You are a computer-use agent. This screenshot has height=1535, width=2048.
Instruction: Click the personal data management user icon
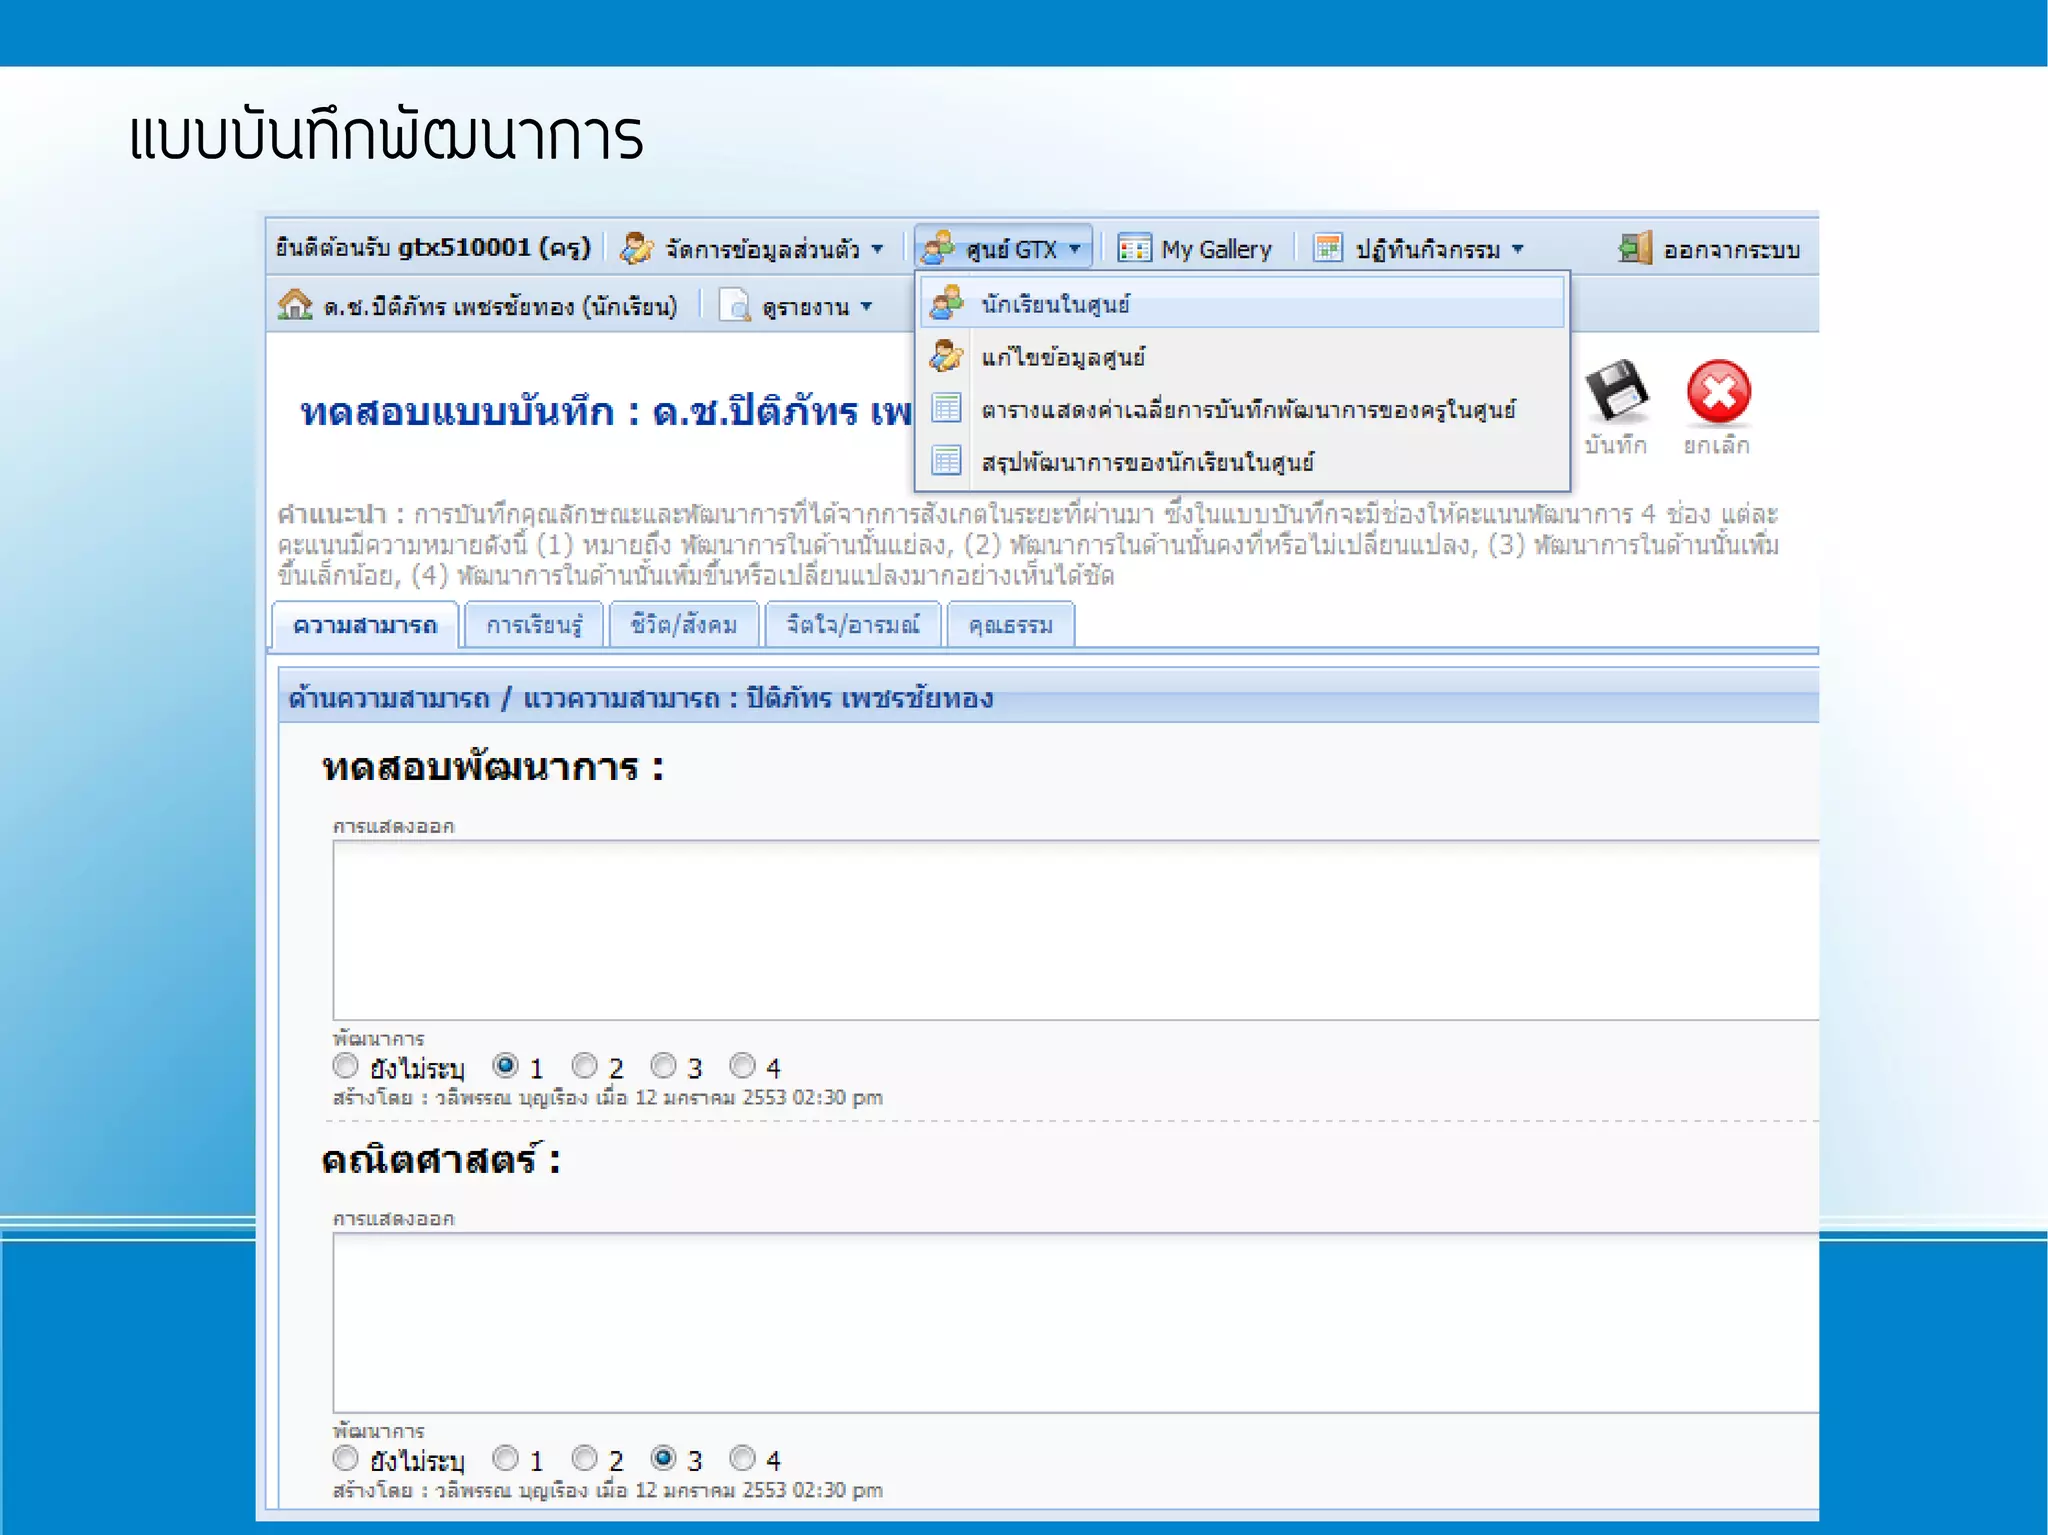(x=636, y=248)
